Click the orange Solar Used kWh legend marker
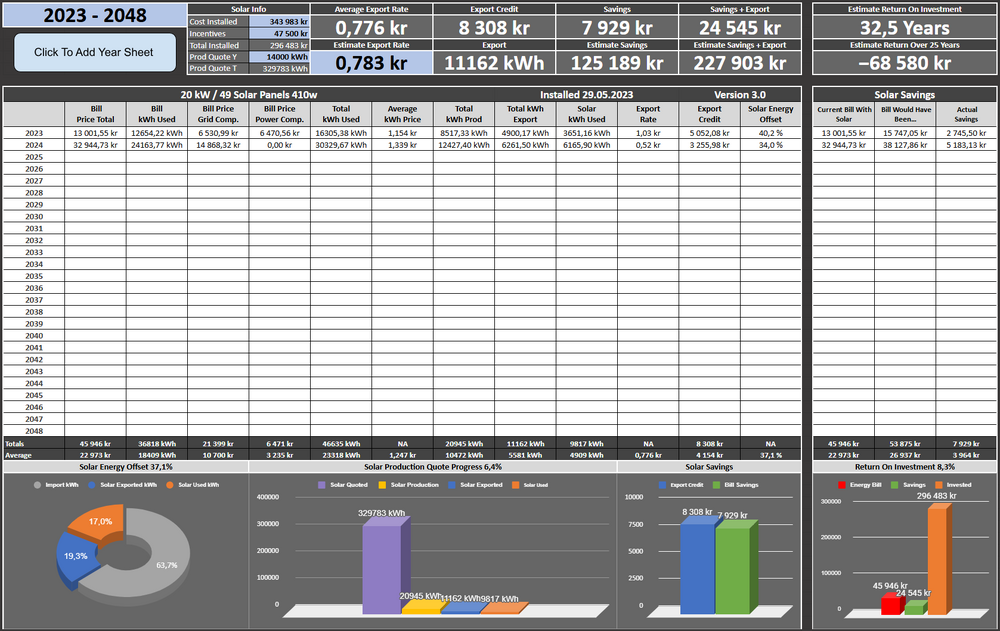This screenshot has width=1000, height=631. pos(171,484)
